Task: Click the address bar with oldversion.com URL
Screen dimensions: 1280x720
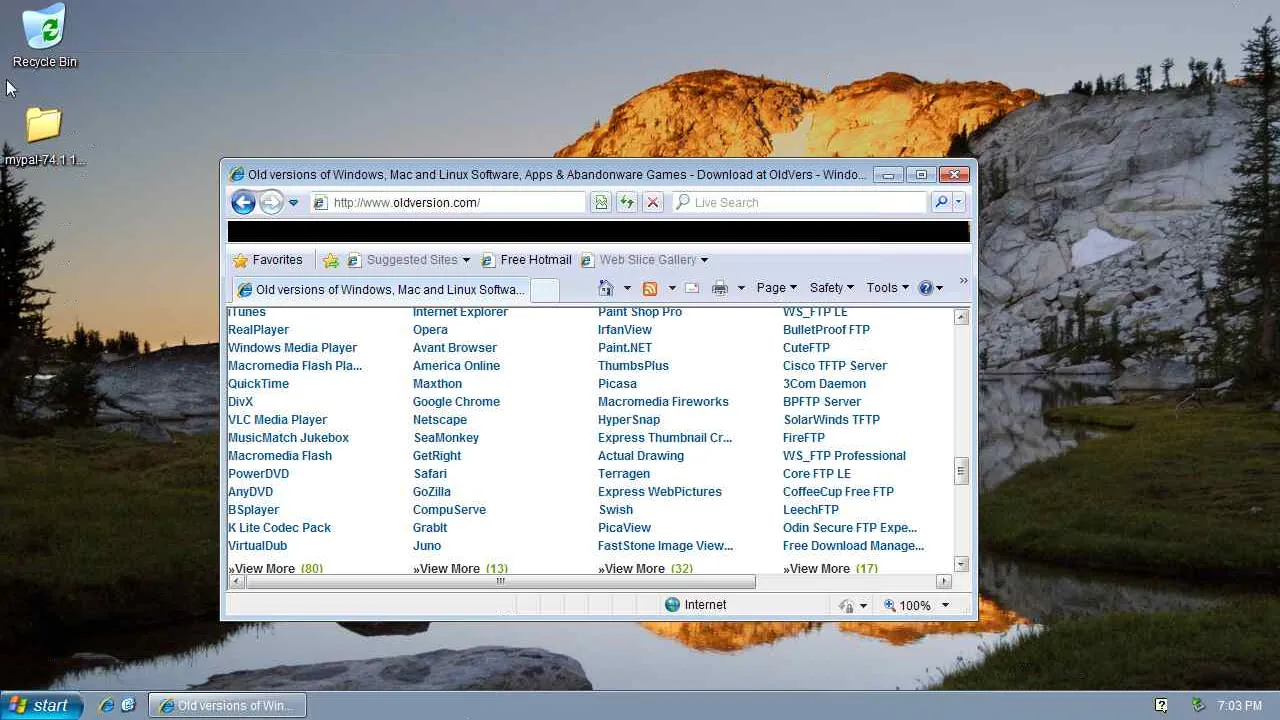Action: (x=448, y=202)
